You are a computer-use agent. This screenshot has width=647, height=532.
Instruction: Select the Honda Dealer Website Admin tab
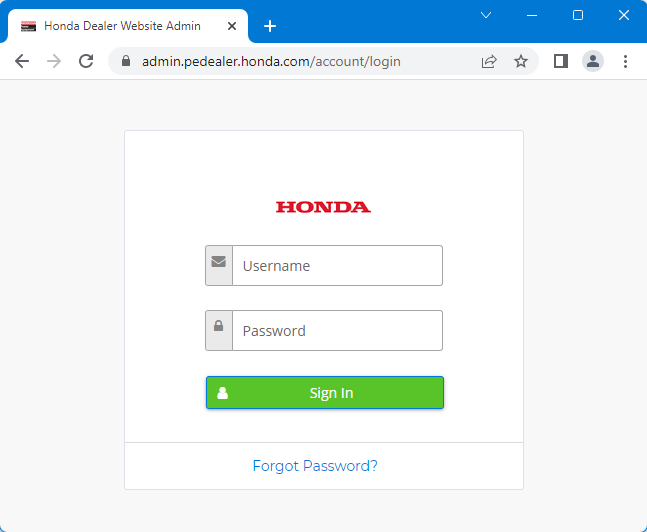pos(122,26)
